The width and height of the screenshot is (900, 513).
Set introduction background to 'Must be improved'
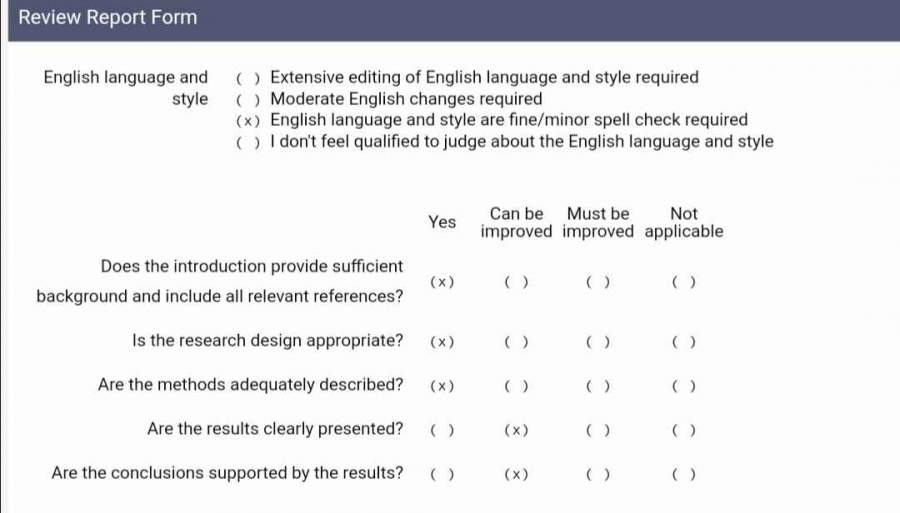tap(598, 283)
